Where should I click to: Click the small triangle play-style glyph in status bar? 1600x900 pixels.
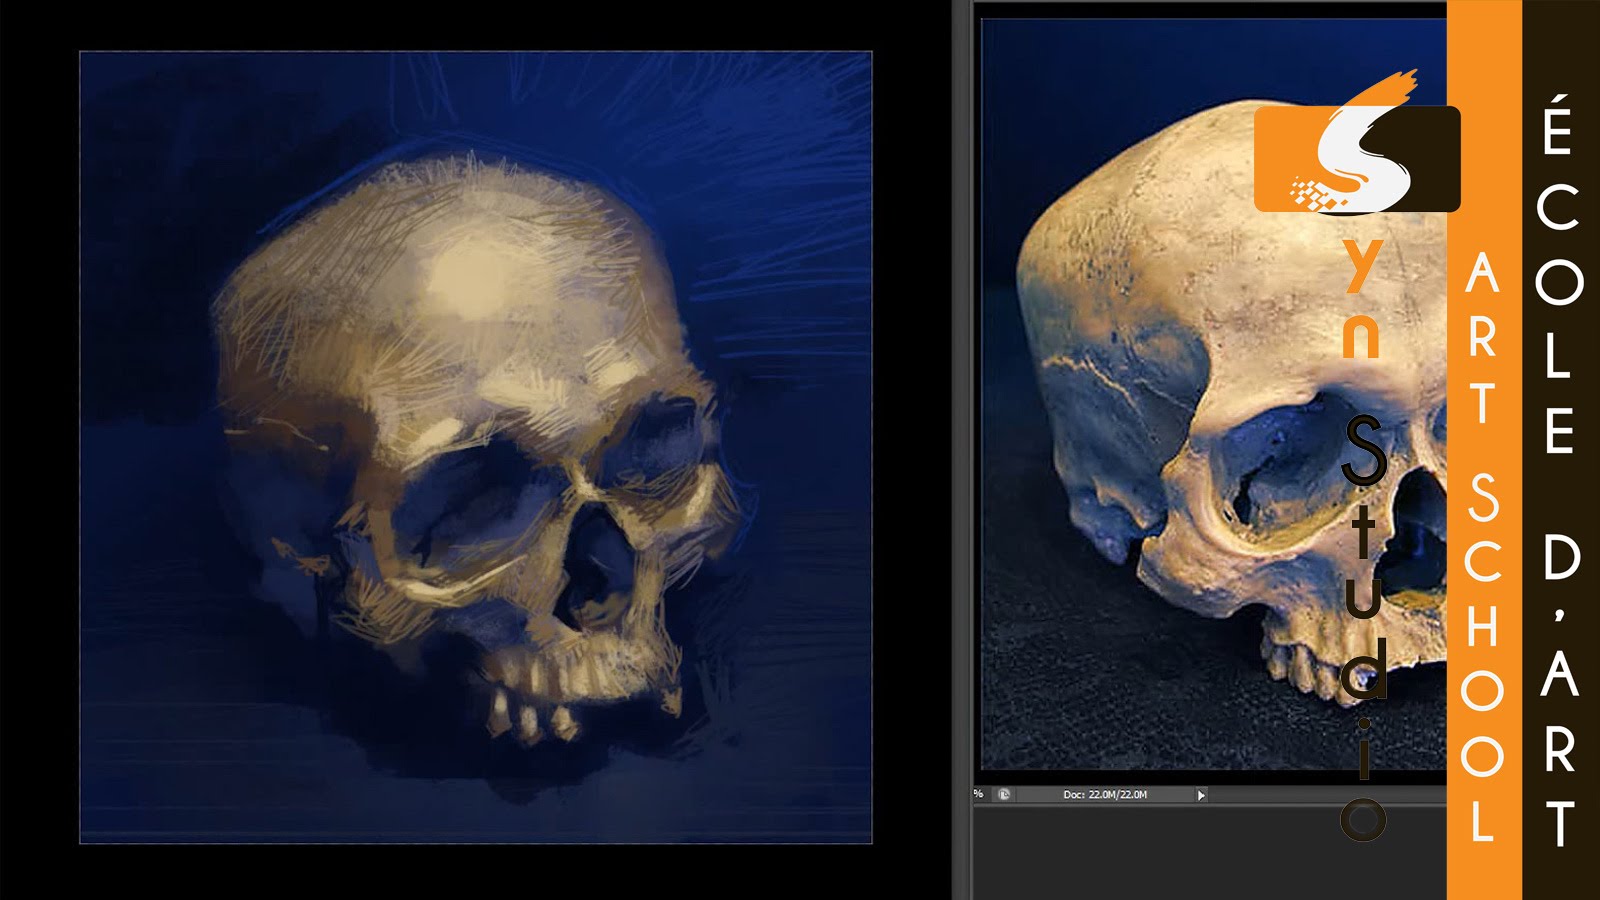coord(1201,794)
